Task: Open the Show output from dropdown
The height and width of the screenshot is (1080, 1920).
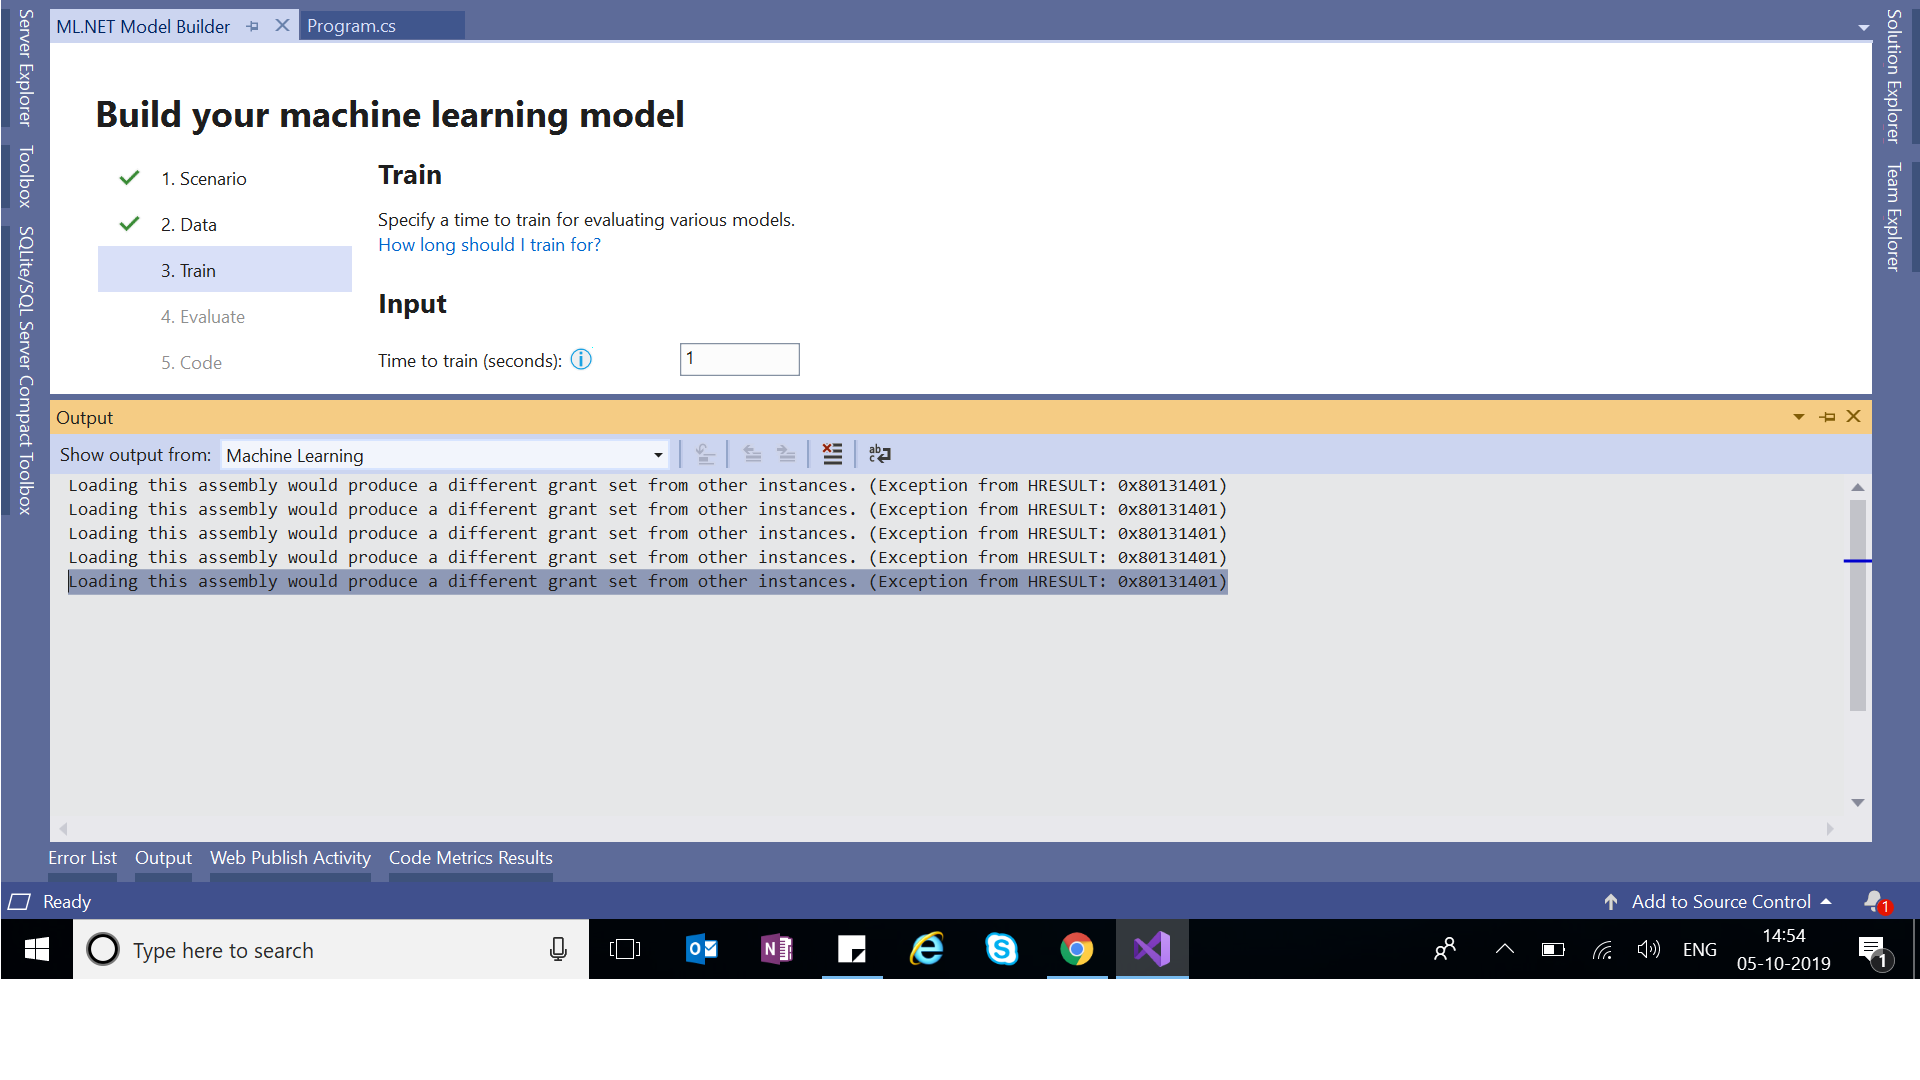Action: [658, 454]
